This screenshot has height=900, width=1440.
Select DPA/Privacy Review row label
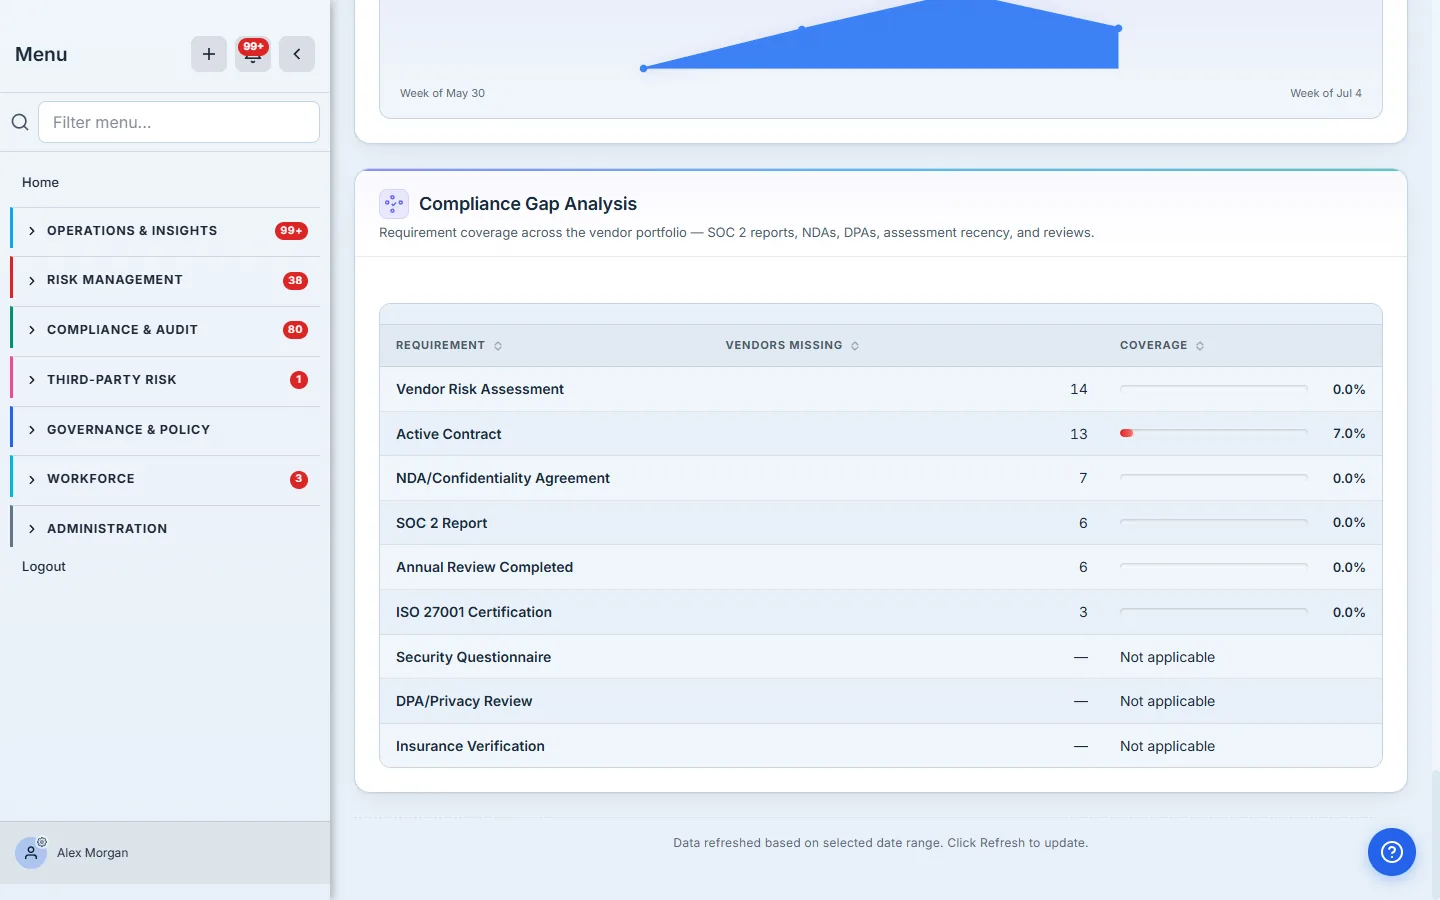point(464,701)
